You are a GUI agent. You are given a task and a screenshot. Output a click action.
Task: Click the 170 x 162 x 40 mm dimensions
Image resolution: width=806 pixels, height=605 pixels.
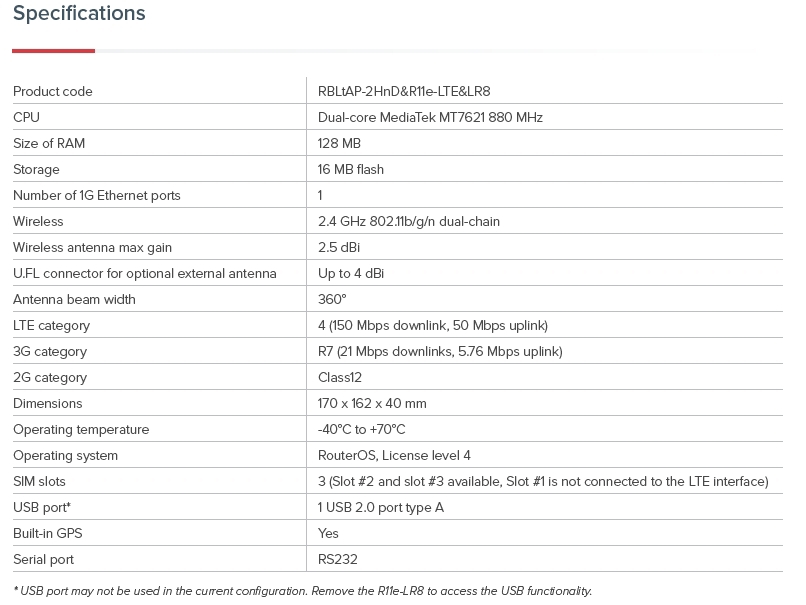[x=372, y=404]
